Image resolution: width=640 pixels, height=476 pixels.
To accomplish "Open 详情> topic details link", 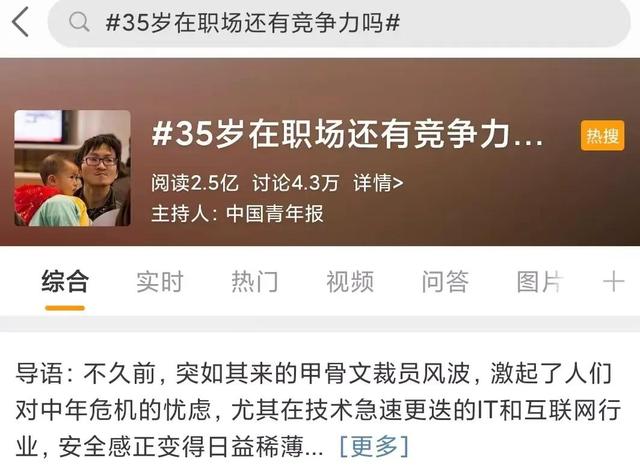I will tap(378, 183).
